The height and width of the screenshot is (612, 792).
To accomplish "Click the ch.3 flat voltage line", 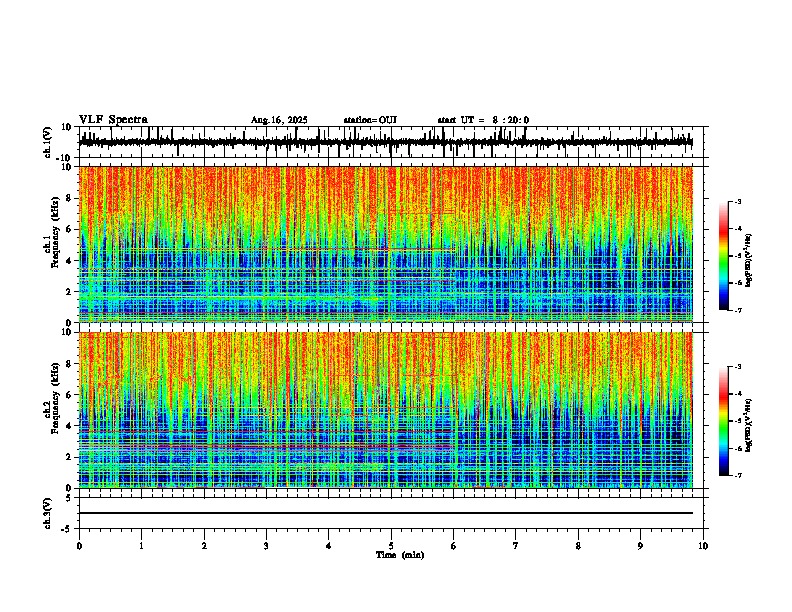I will click(x=385, y=513).
